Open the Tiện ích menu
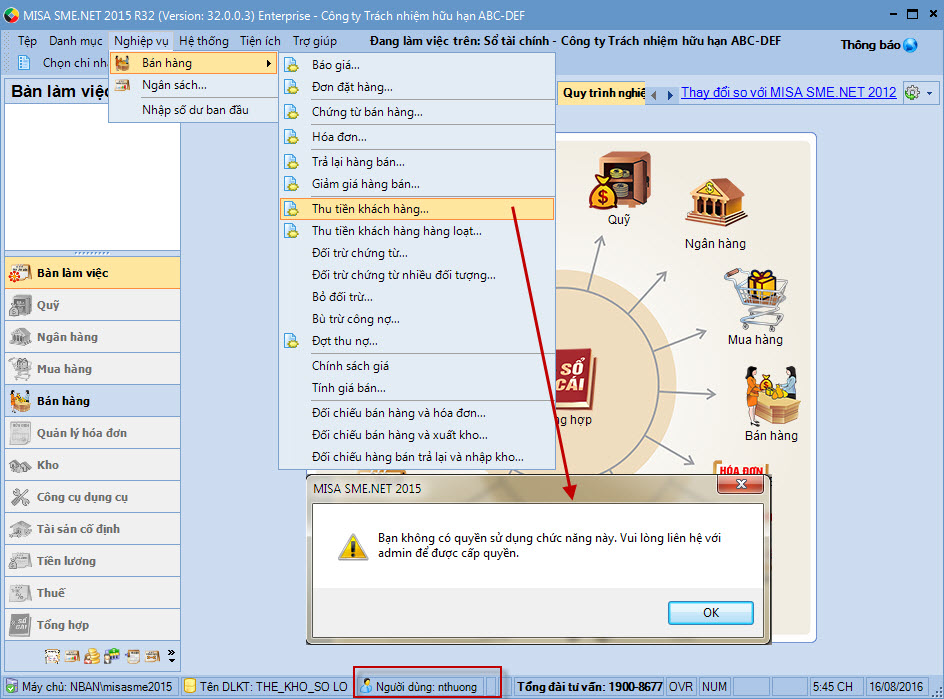The height and width of the screenshot is (699, 944). point(260,41)
